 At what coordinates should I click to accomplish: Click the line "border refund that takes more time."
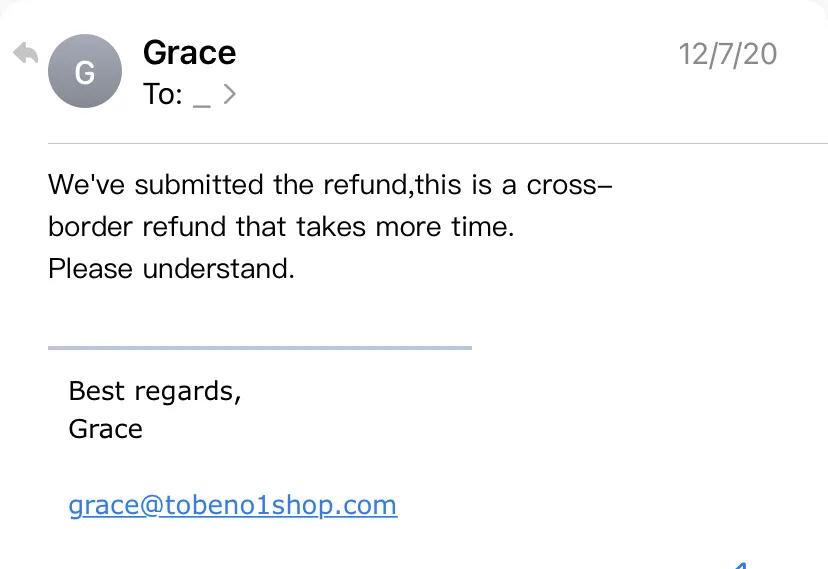pos(281,227)
